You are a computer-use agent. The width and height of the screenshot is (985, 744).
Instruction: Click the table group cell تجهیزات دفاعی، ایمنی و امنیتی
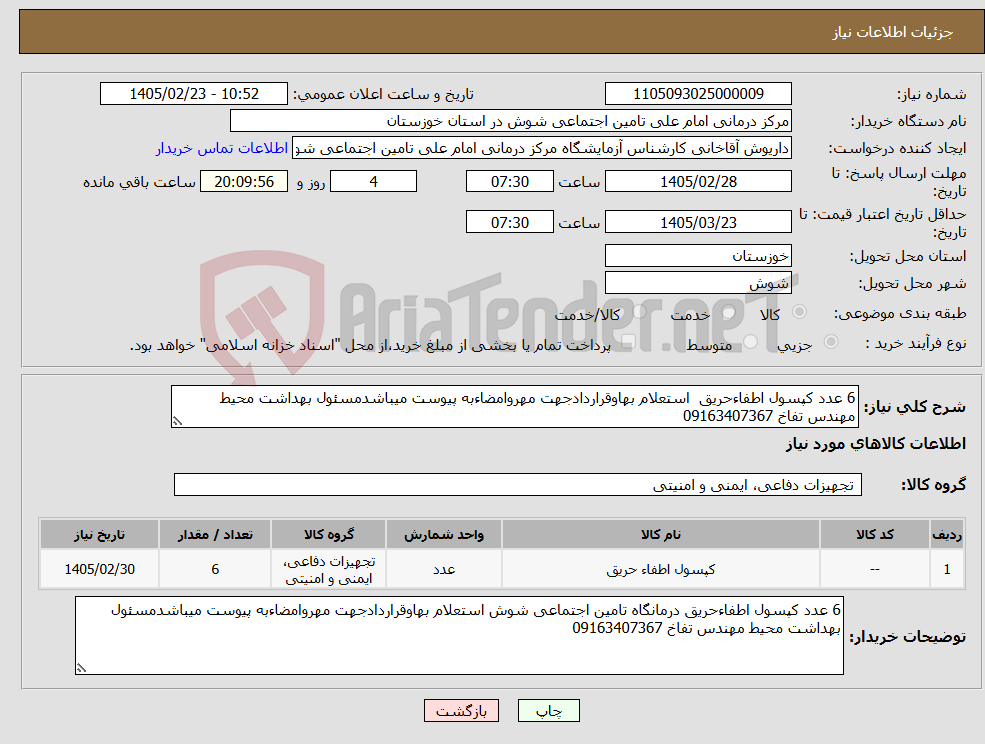[329, 569]
